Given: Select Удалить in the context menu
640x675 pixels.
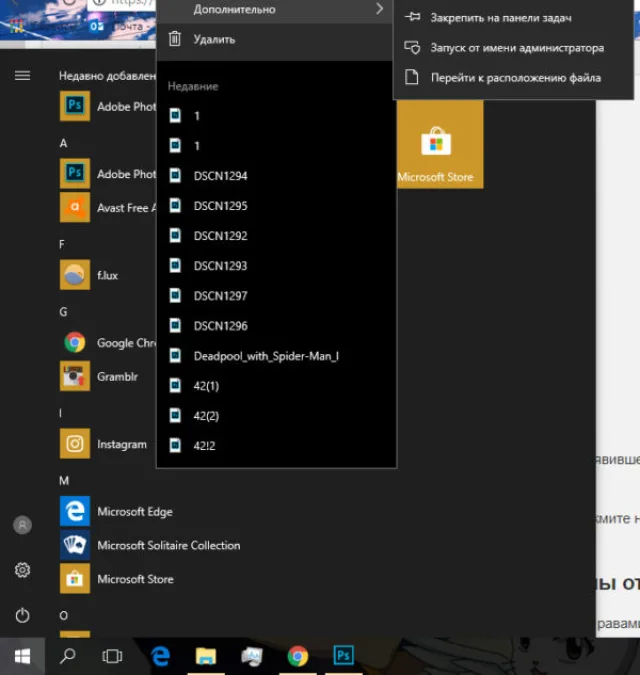Looking at the screenshot, I should click(x=275, y=39).
